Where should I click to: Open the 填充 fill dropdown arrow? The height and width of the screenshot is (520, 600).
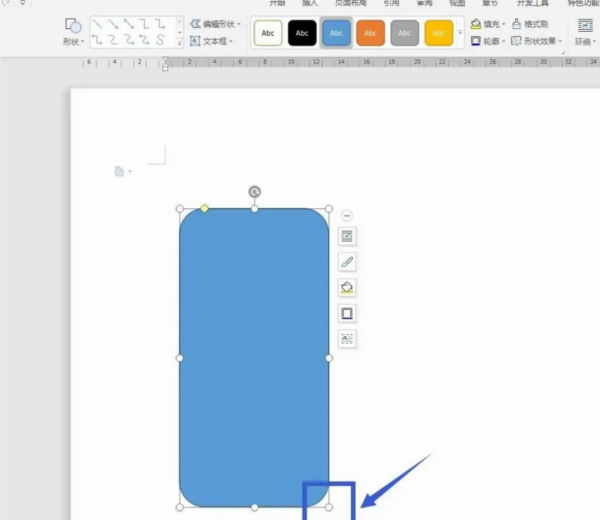[504, 24]
